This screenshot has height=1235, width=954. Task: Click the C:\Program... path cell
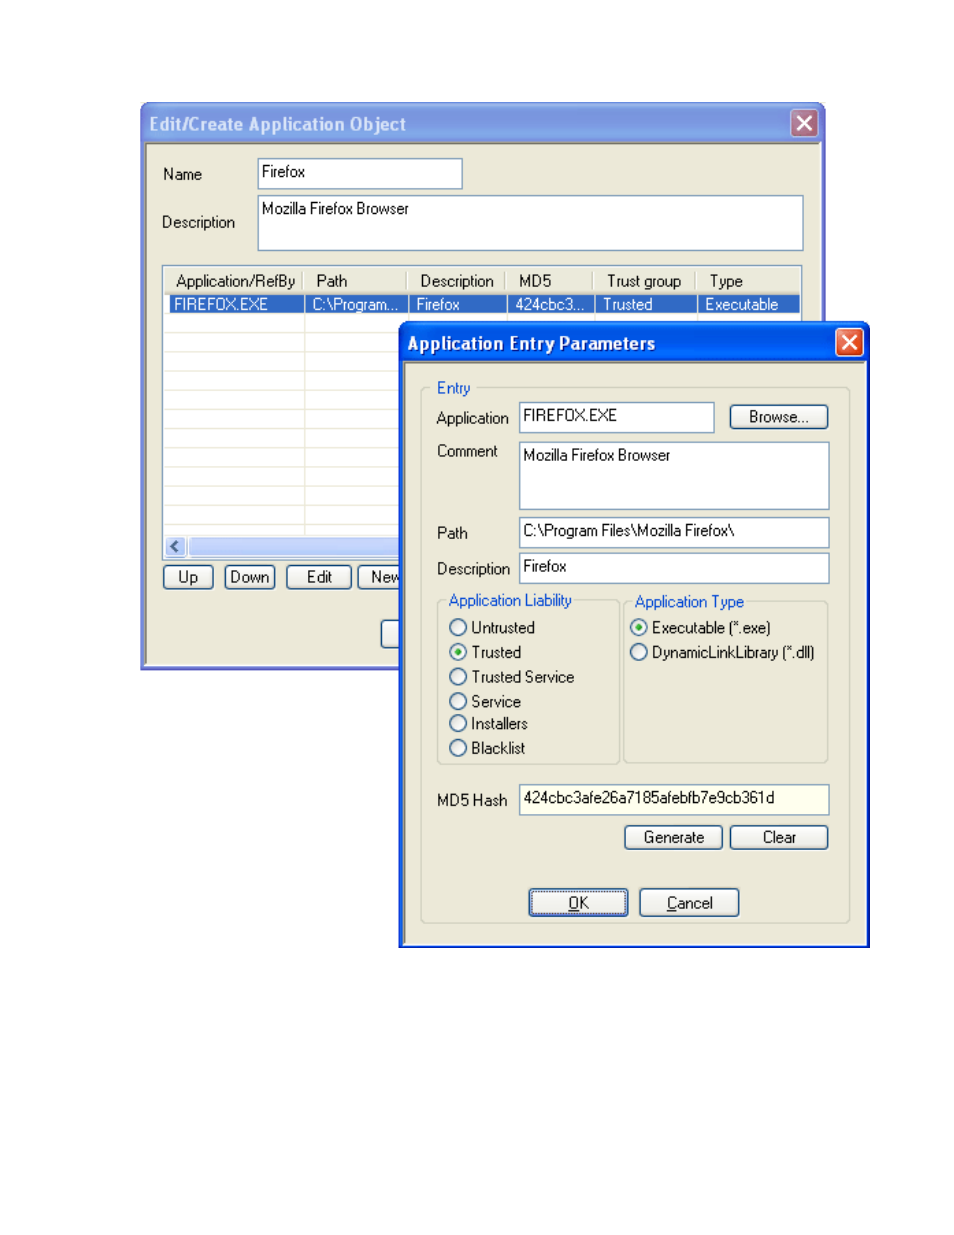pyautogui.click(x=355, y=304)
